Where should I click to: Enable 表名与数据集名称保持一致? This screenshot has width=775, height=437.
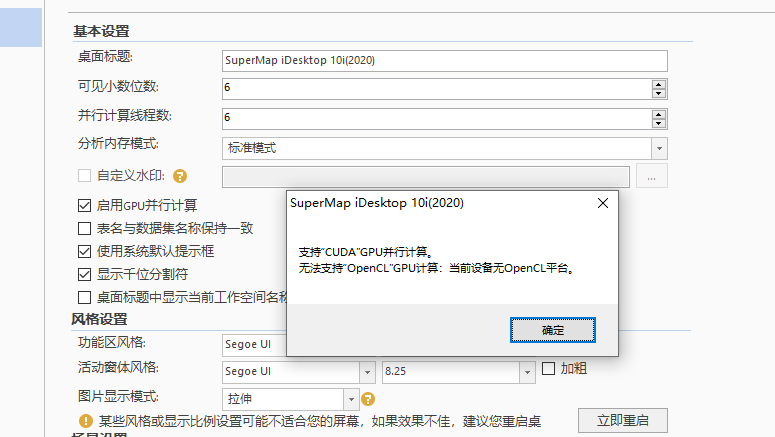(85, 228)
